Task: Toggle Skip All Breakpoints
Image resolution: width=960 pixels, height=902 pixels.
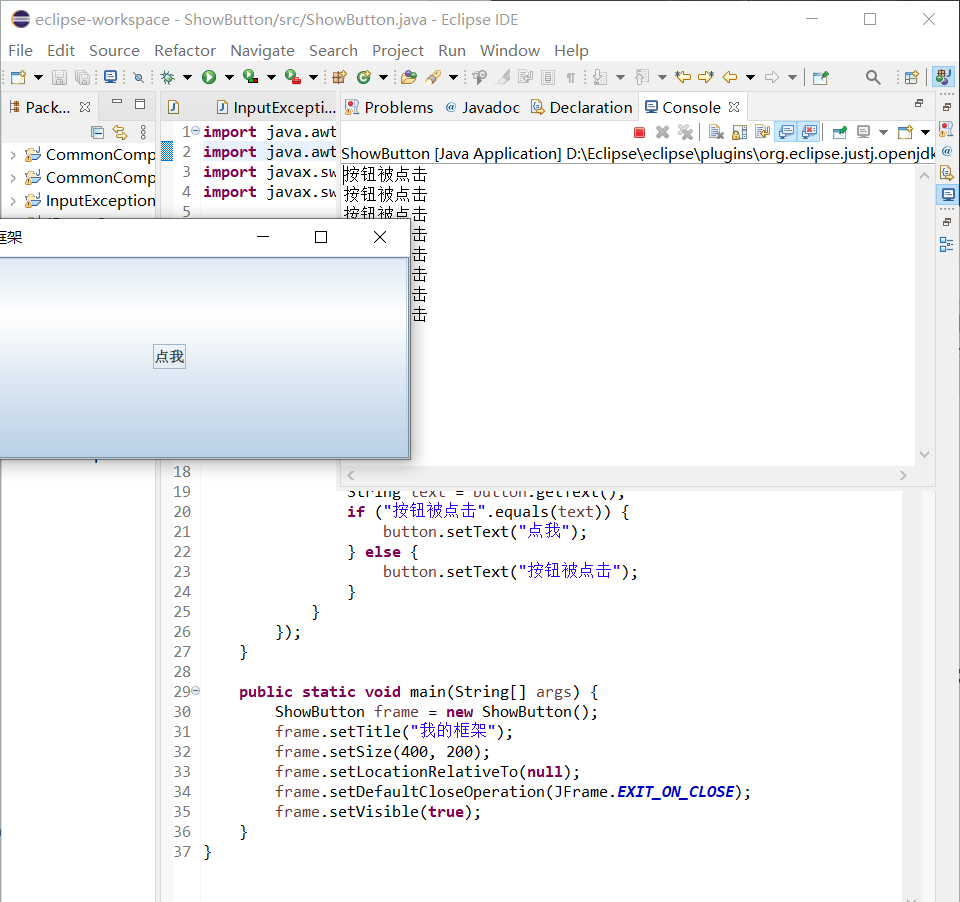Action: click(x=138, y=77)
